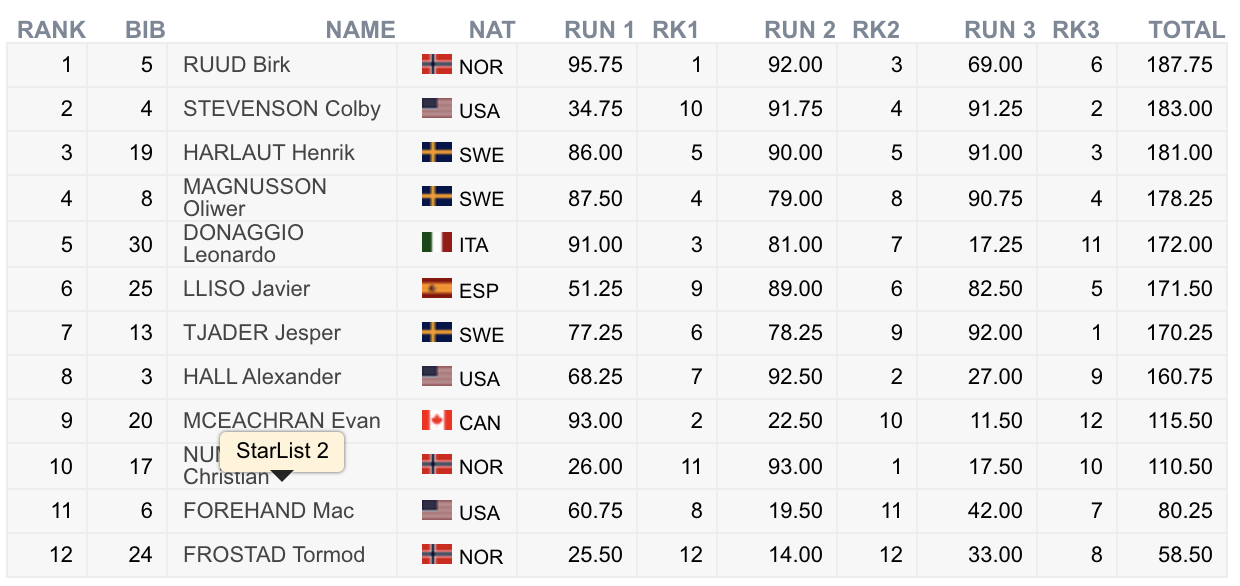Click the Norway flag in FROSTAD Tormod's row
The width and height of the screenshot is (1240, 586).
437,554
